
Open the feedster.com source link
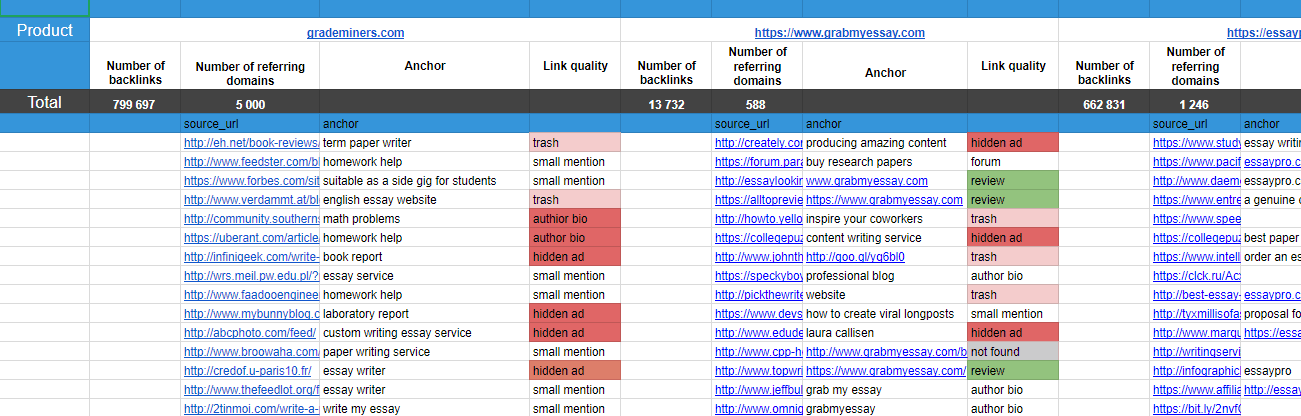(251, 162)
